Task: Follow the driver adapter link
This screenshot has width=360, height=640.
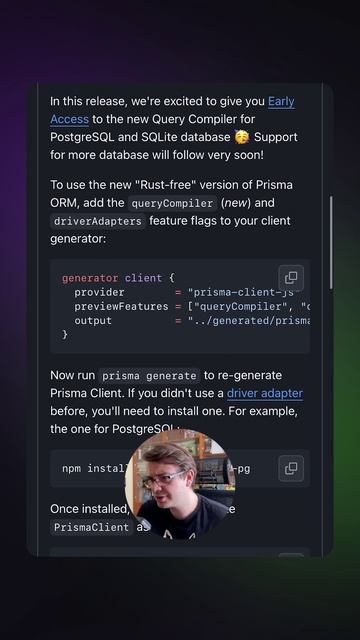Action: 264,393
